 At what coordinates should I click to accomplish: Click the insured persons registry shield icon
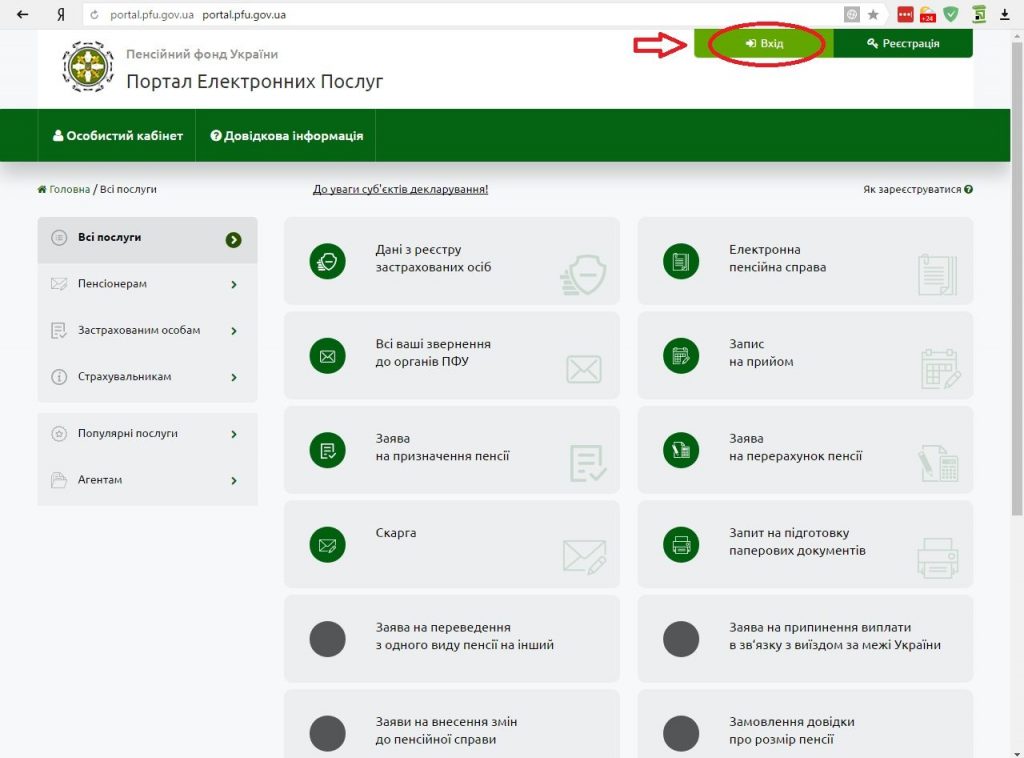tap(327, 261)
